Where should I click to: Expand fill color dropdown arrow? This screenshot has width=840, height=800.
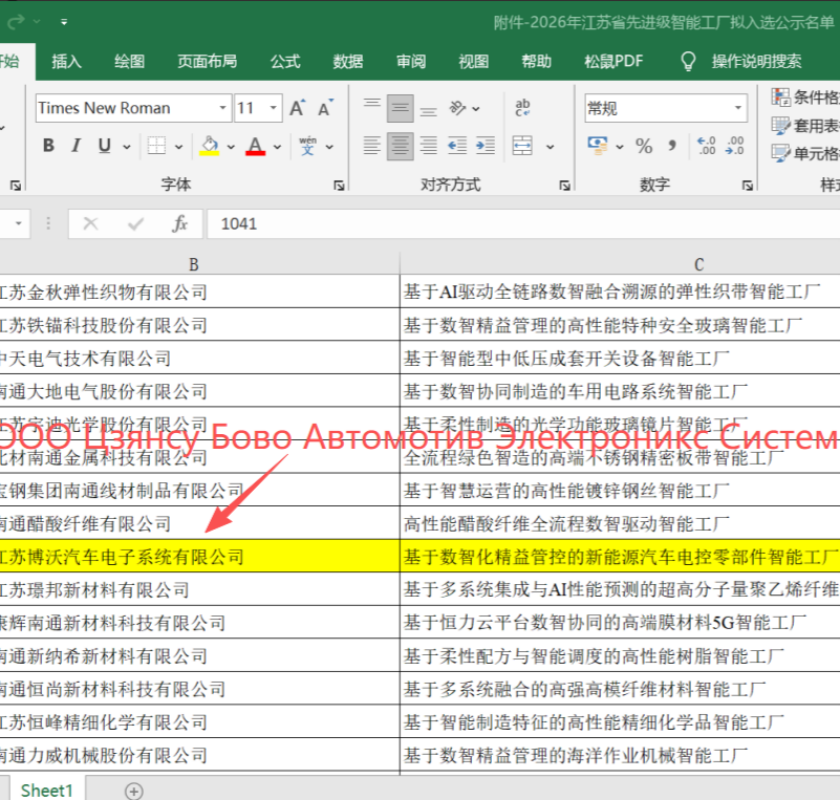(231, 146)
